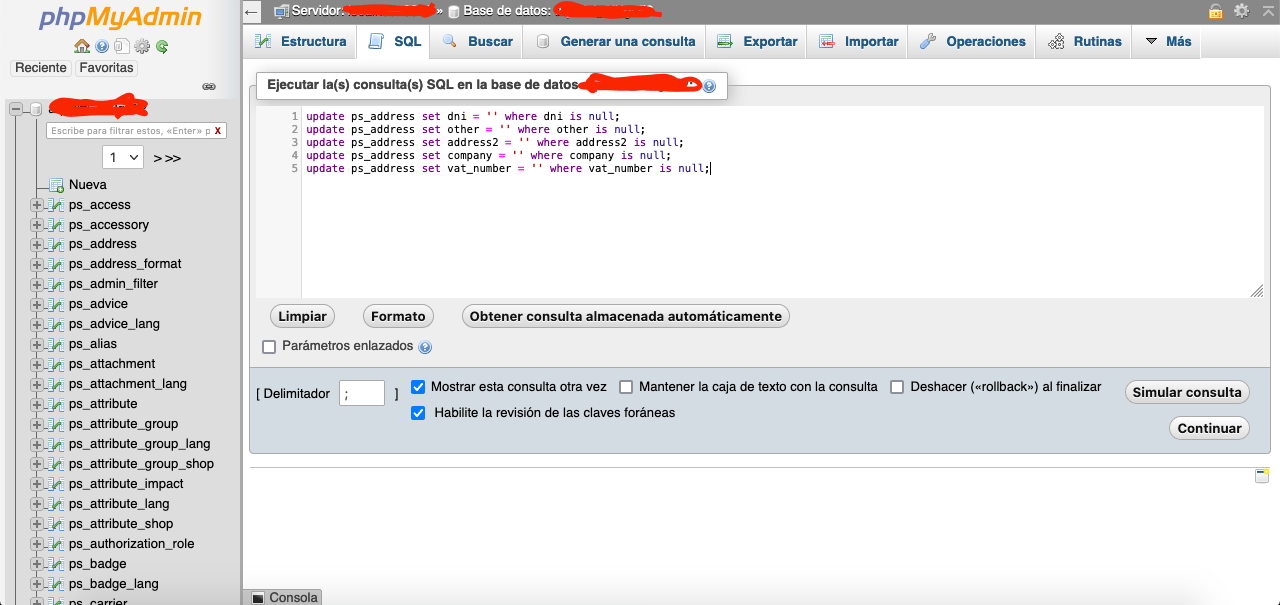Open the Reciente tables list
This screenshot has height=605, width=1280.
click(x=41, y=68)
